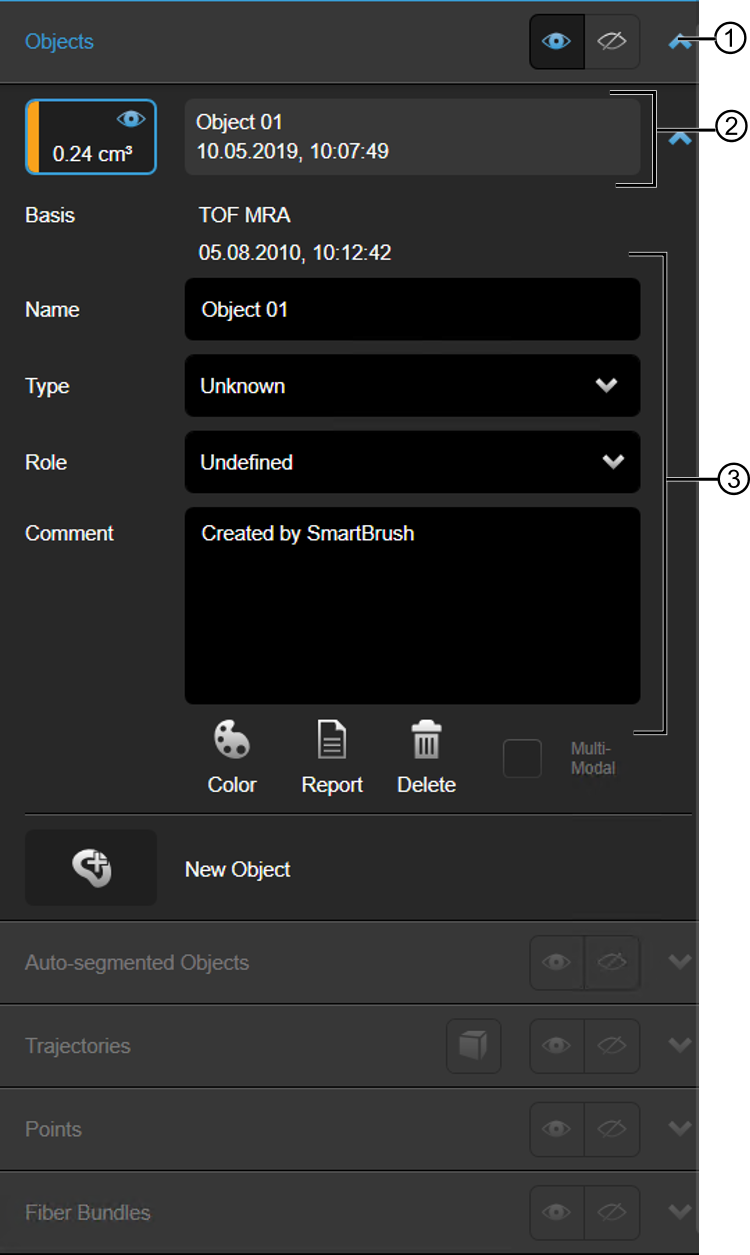Enable the Multi-Modal checkbox

pos(523,759)
